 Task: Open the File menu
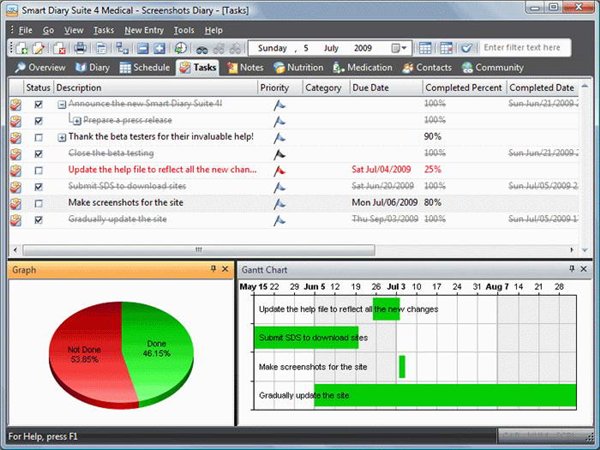pos(25,30)
